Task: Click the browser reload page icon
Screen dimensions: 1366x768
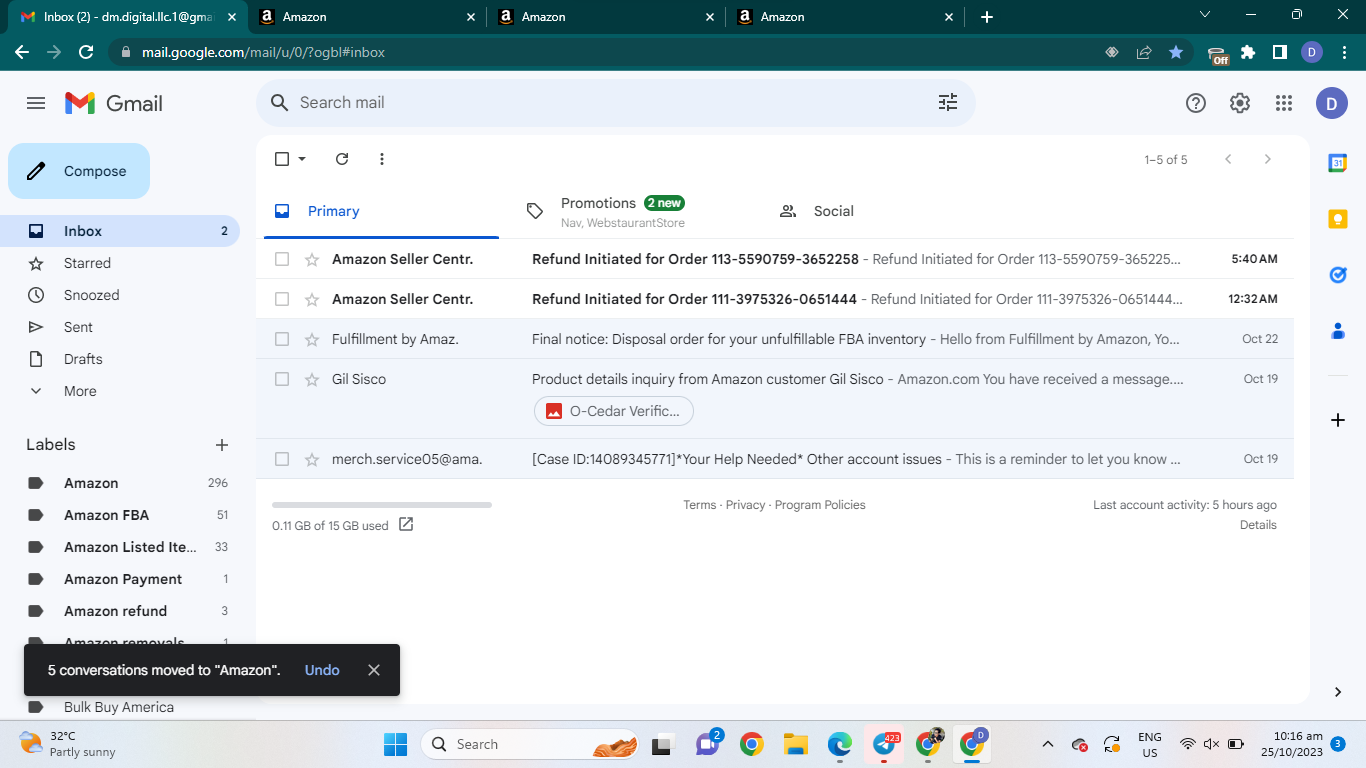Action: pyautogui.click(x=86, y=52)
